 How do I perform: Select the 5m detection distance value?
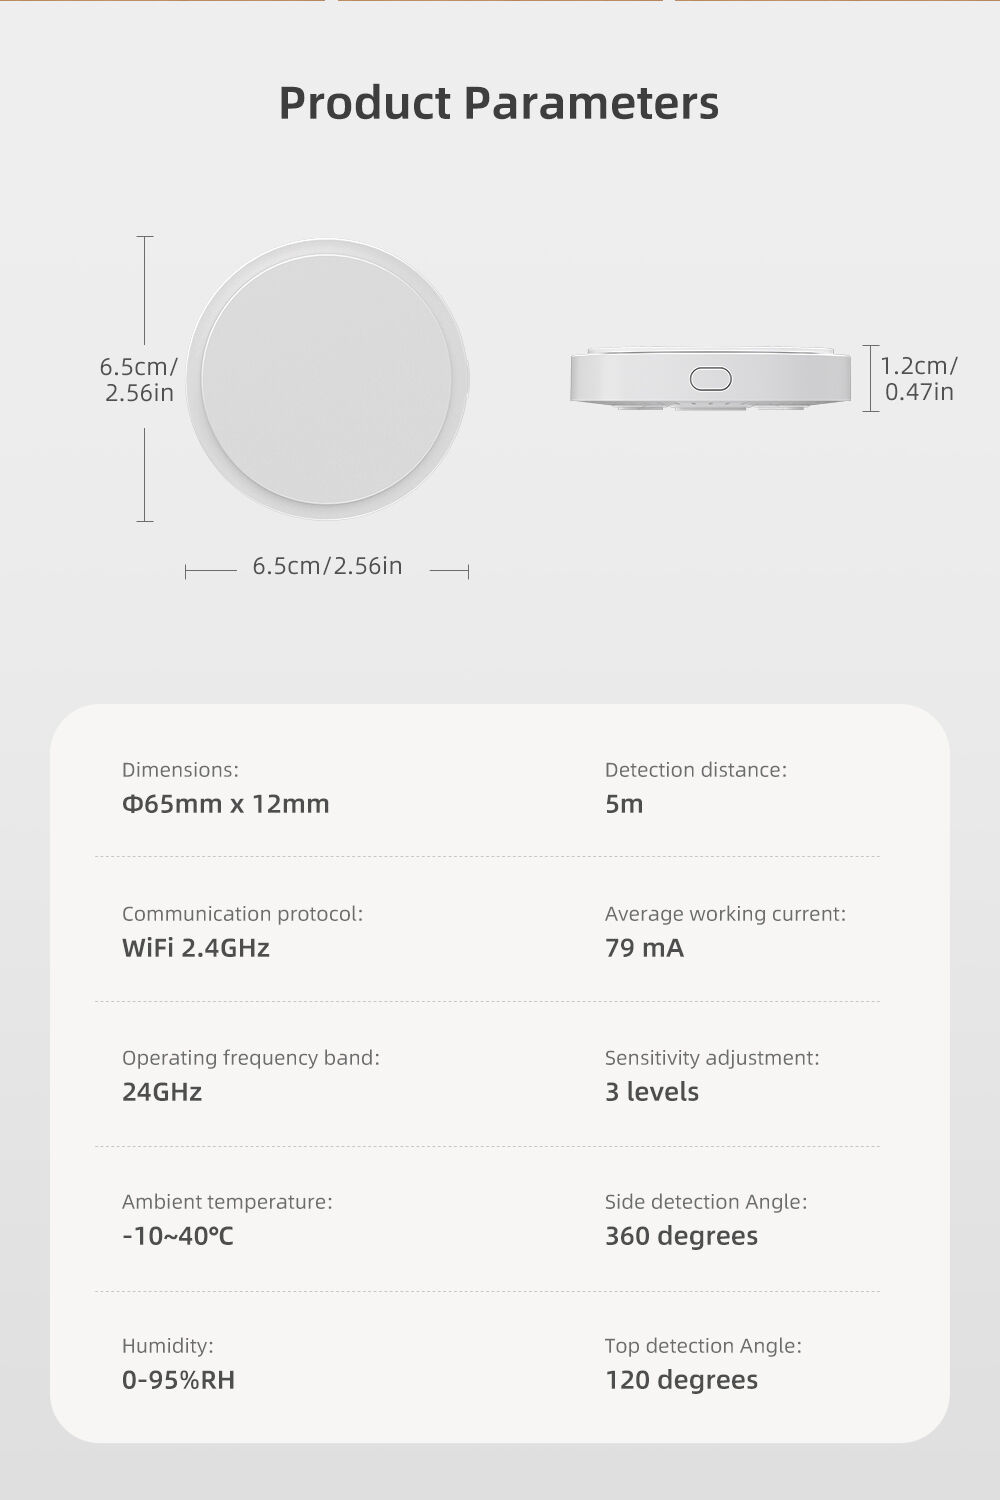(624, 804)
